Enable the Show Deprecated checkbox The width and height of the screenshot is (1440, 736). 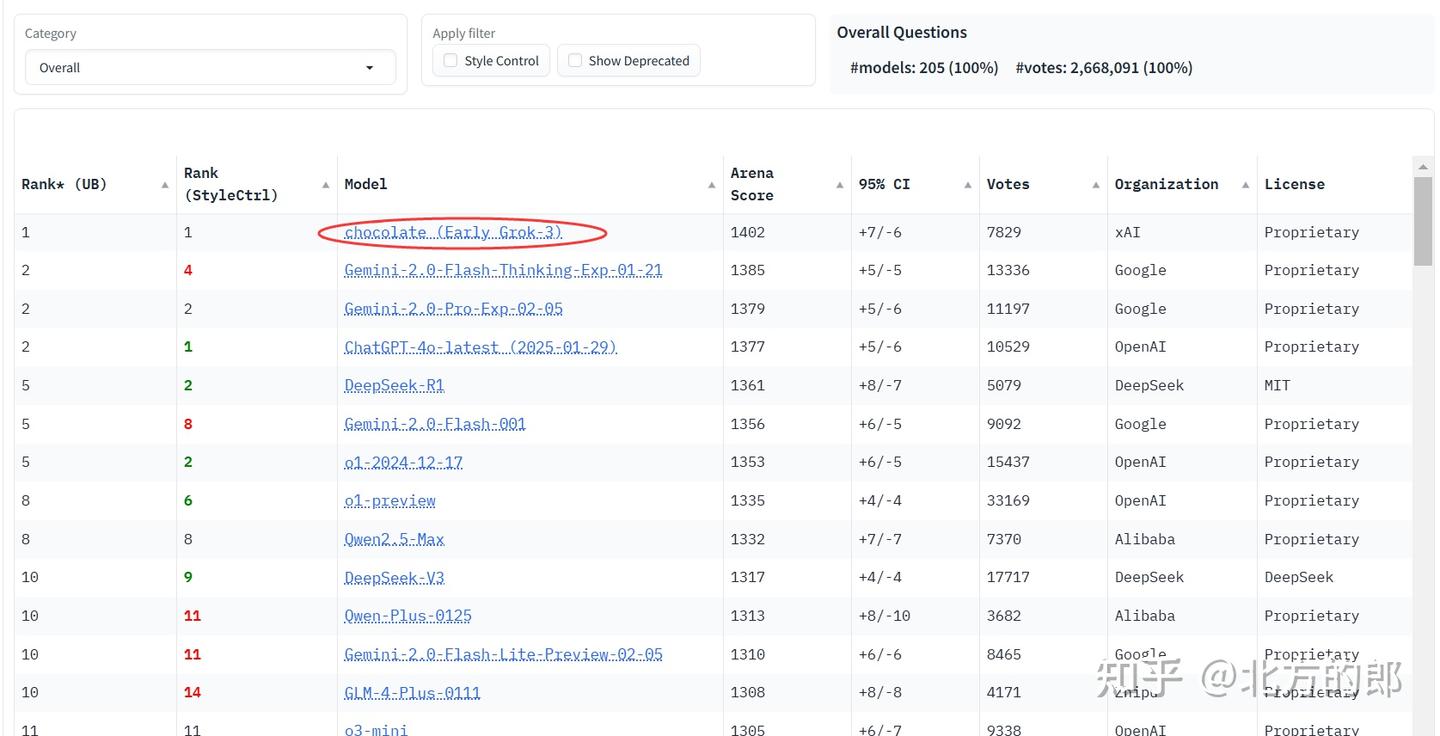[575, 61]
